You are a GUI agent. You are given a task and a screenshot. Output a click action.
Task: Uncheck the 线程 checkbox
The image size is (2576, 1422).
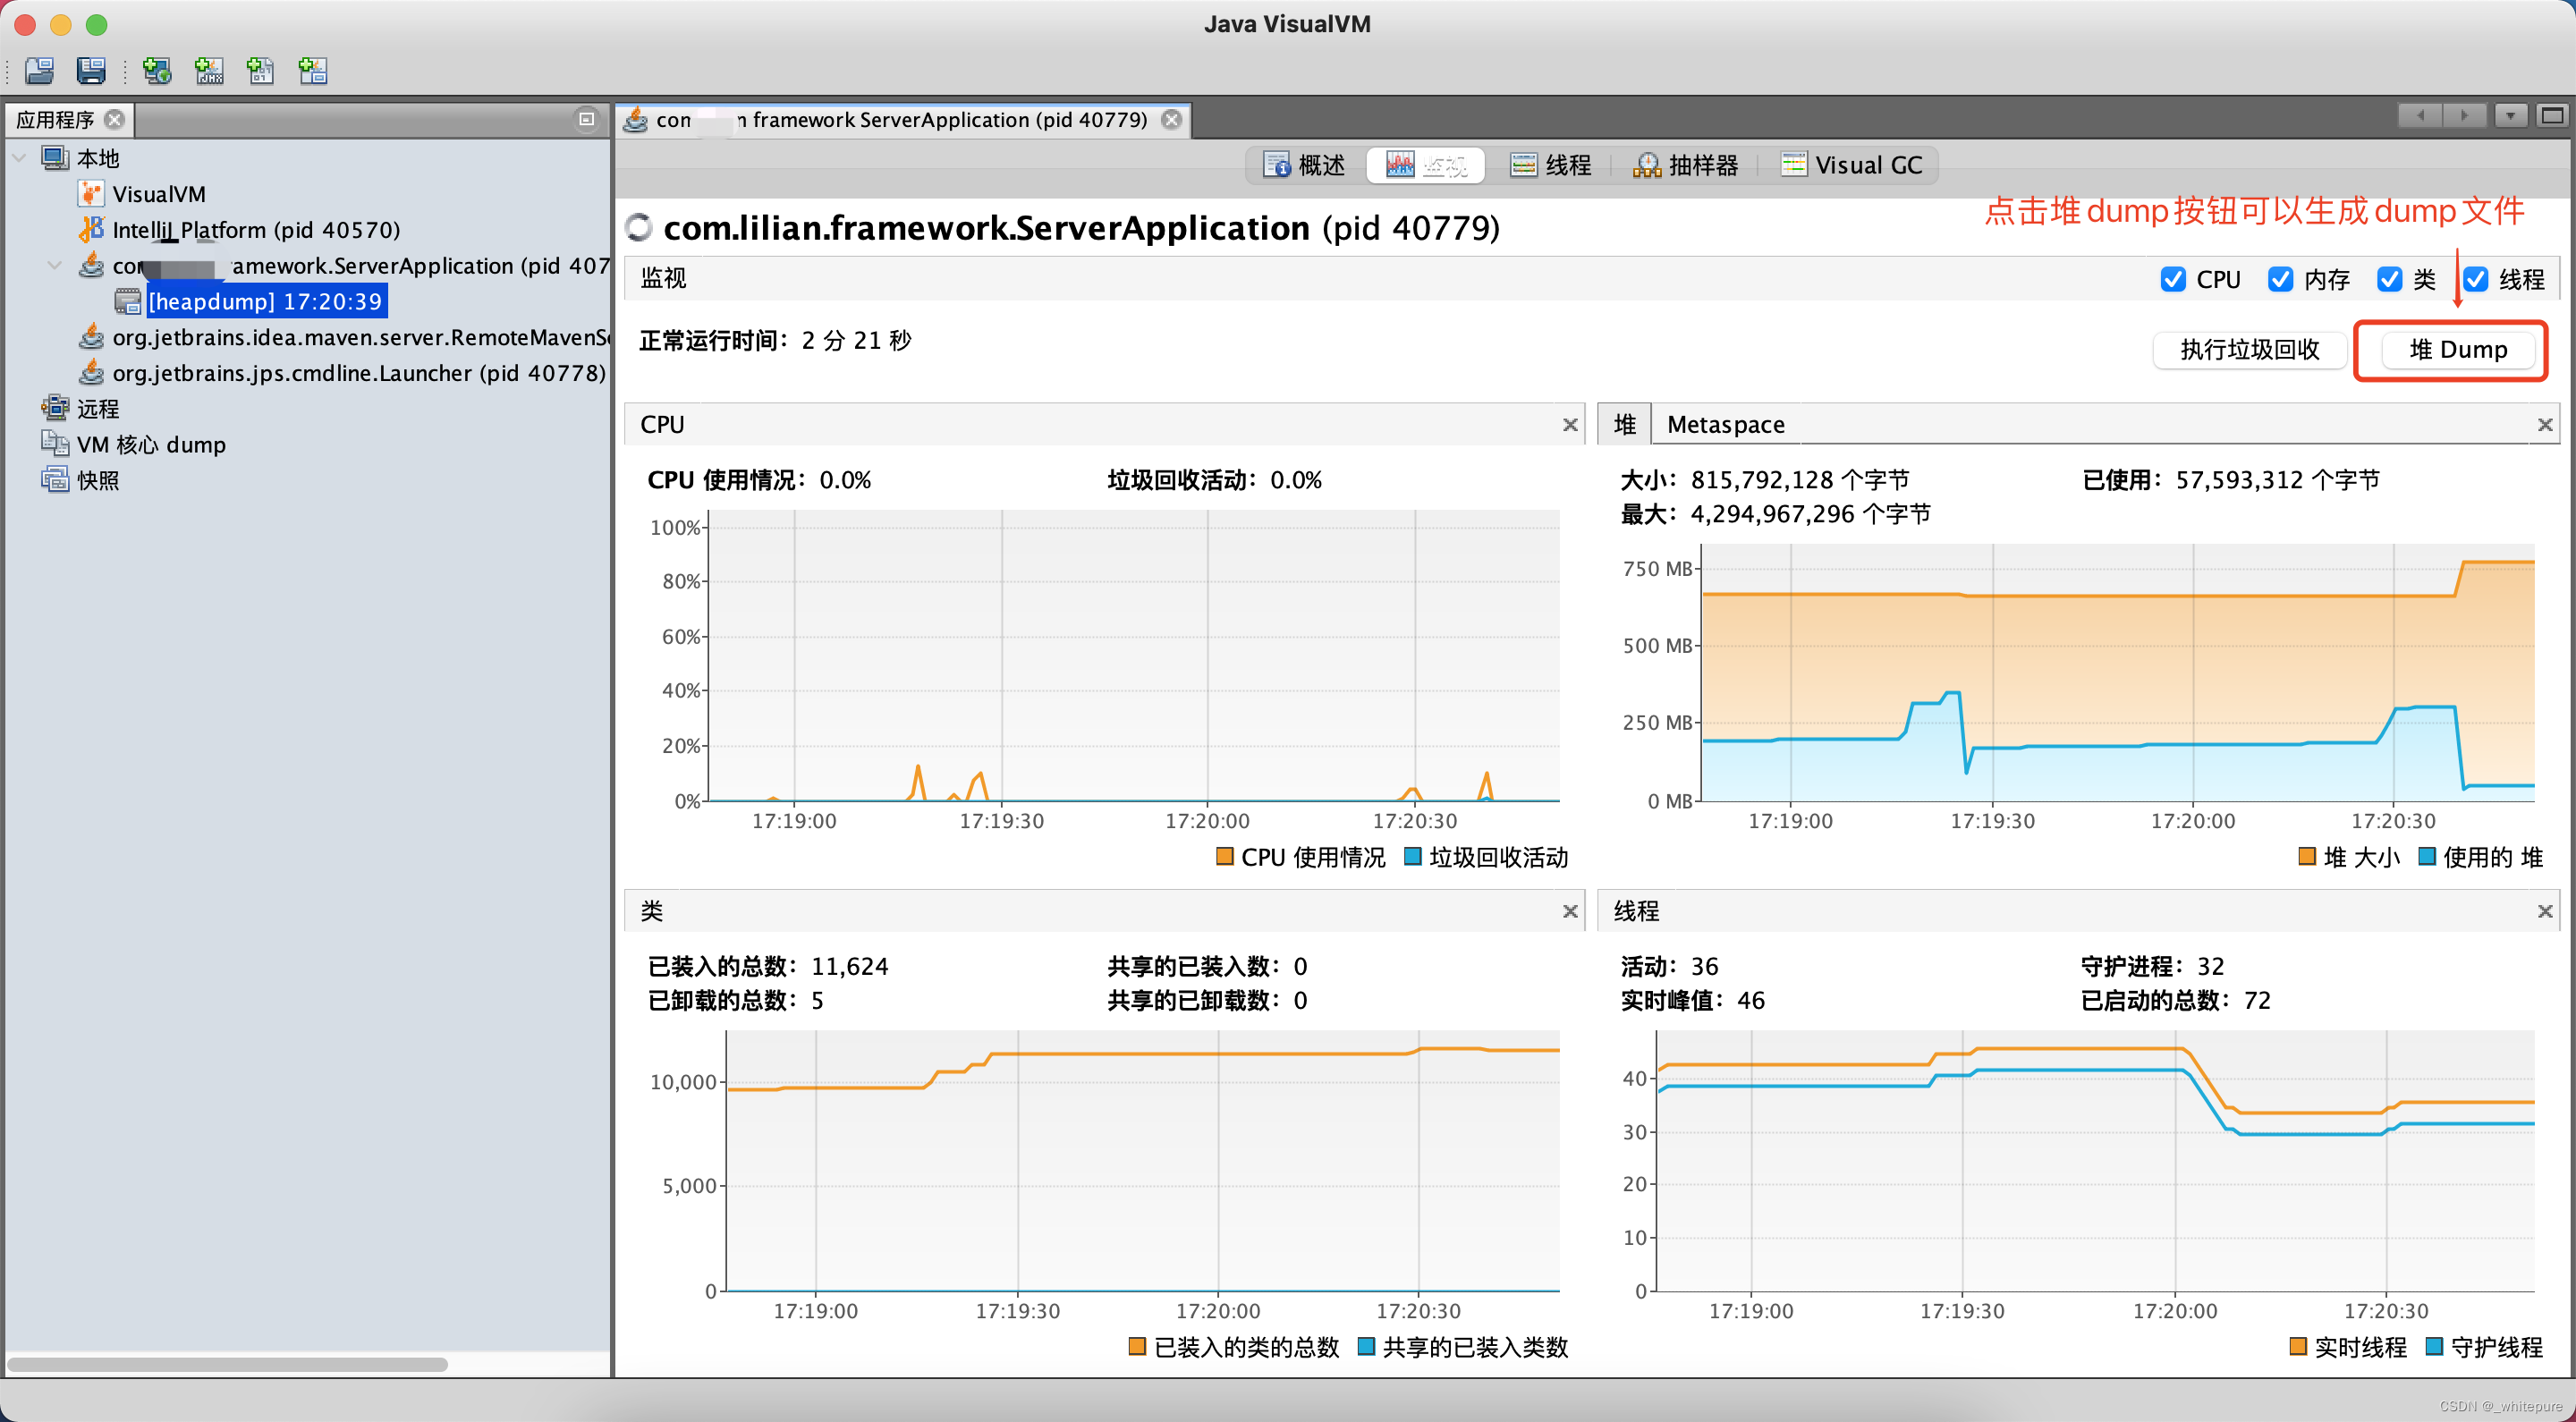point(2475,280)
